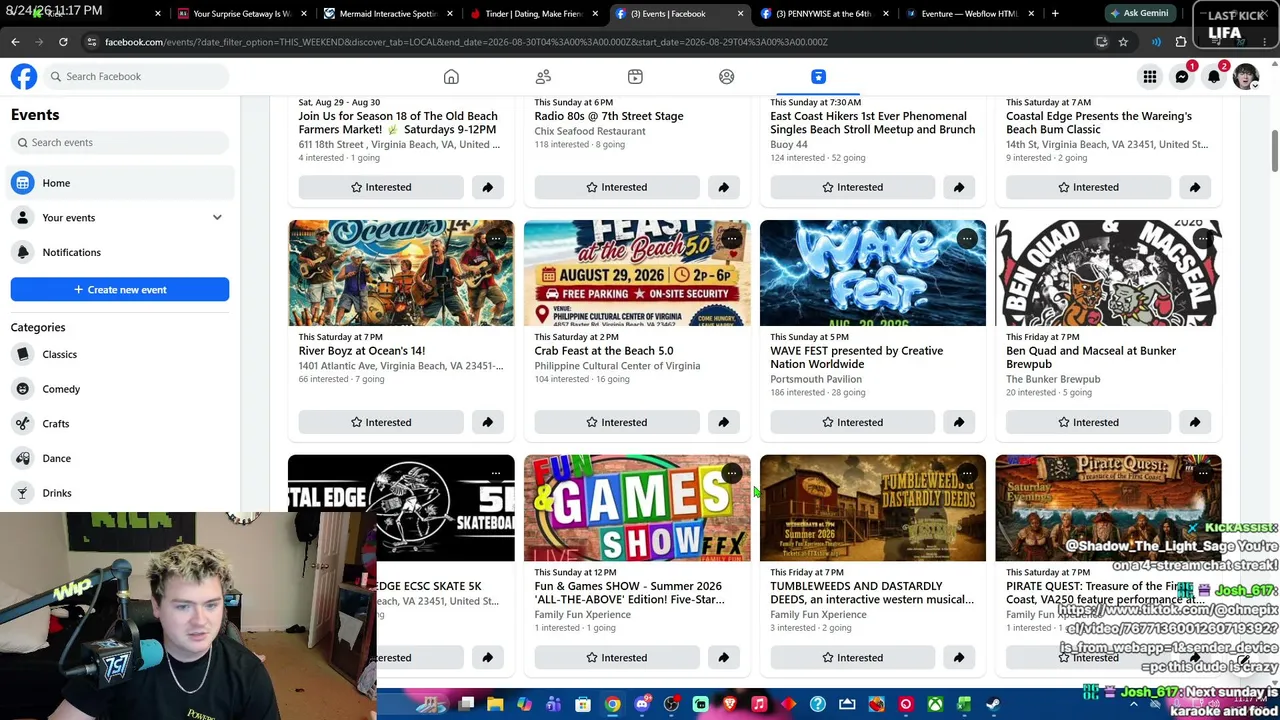
Task: Go to Facebook Home feed icon
Action: pyautogui.click(x=451, y=77)
